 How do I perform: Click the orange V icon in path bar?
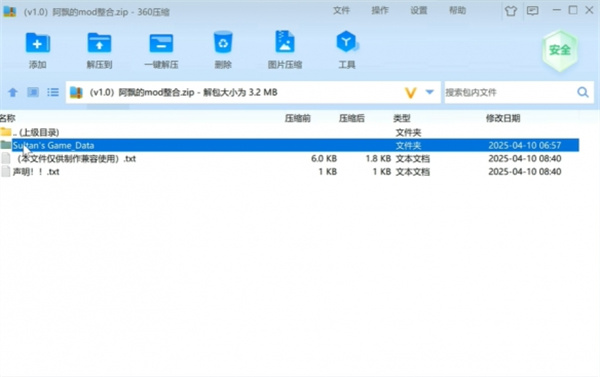[x=410, y=93]
